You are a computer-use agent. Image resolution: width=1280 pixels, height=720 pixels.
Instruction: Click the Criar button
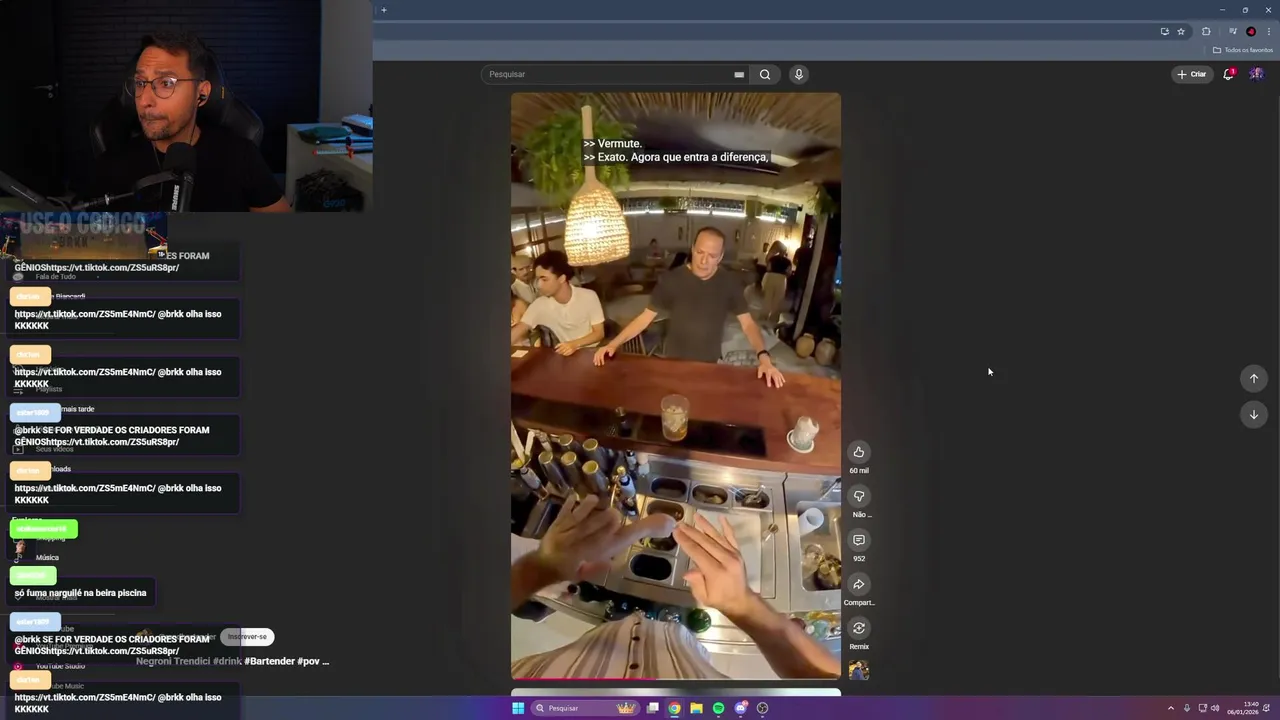pyautogui.click(x=1191, y=74)
